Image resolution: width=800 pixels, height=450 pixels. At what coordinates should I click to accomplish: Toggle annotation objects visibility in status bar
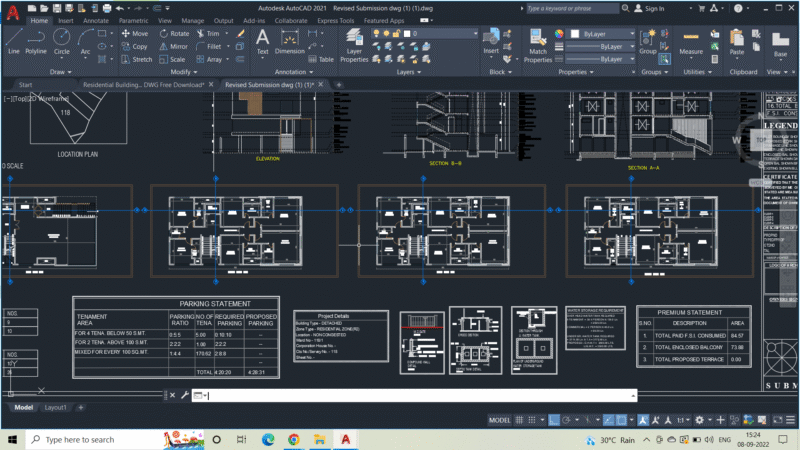click(643, 420)
